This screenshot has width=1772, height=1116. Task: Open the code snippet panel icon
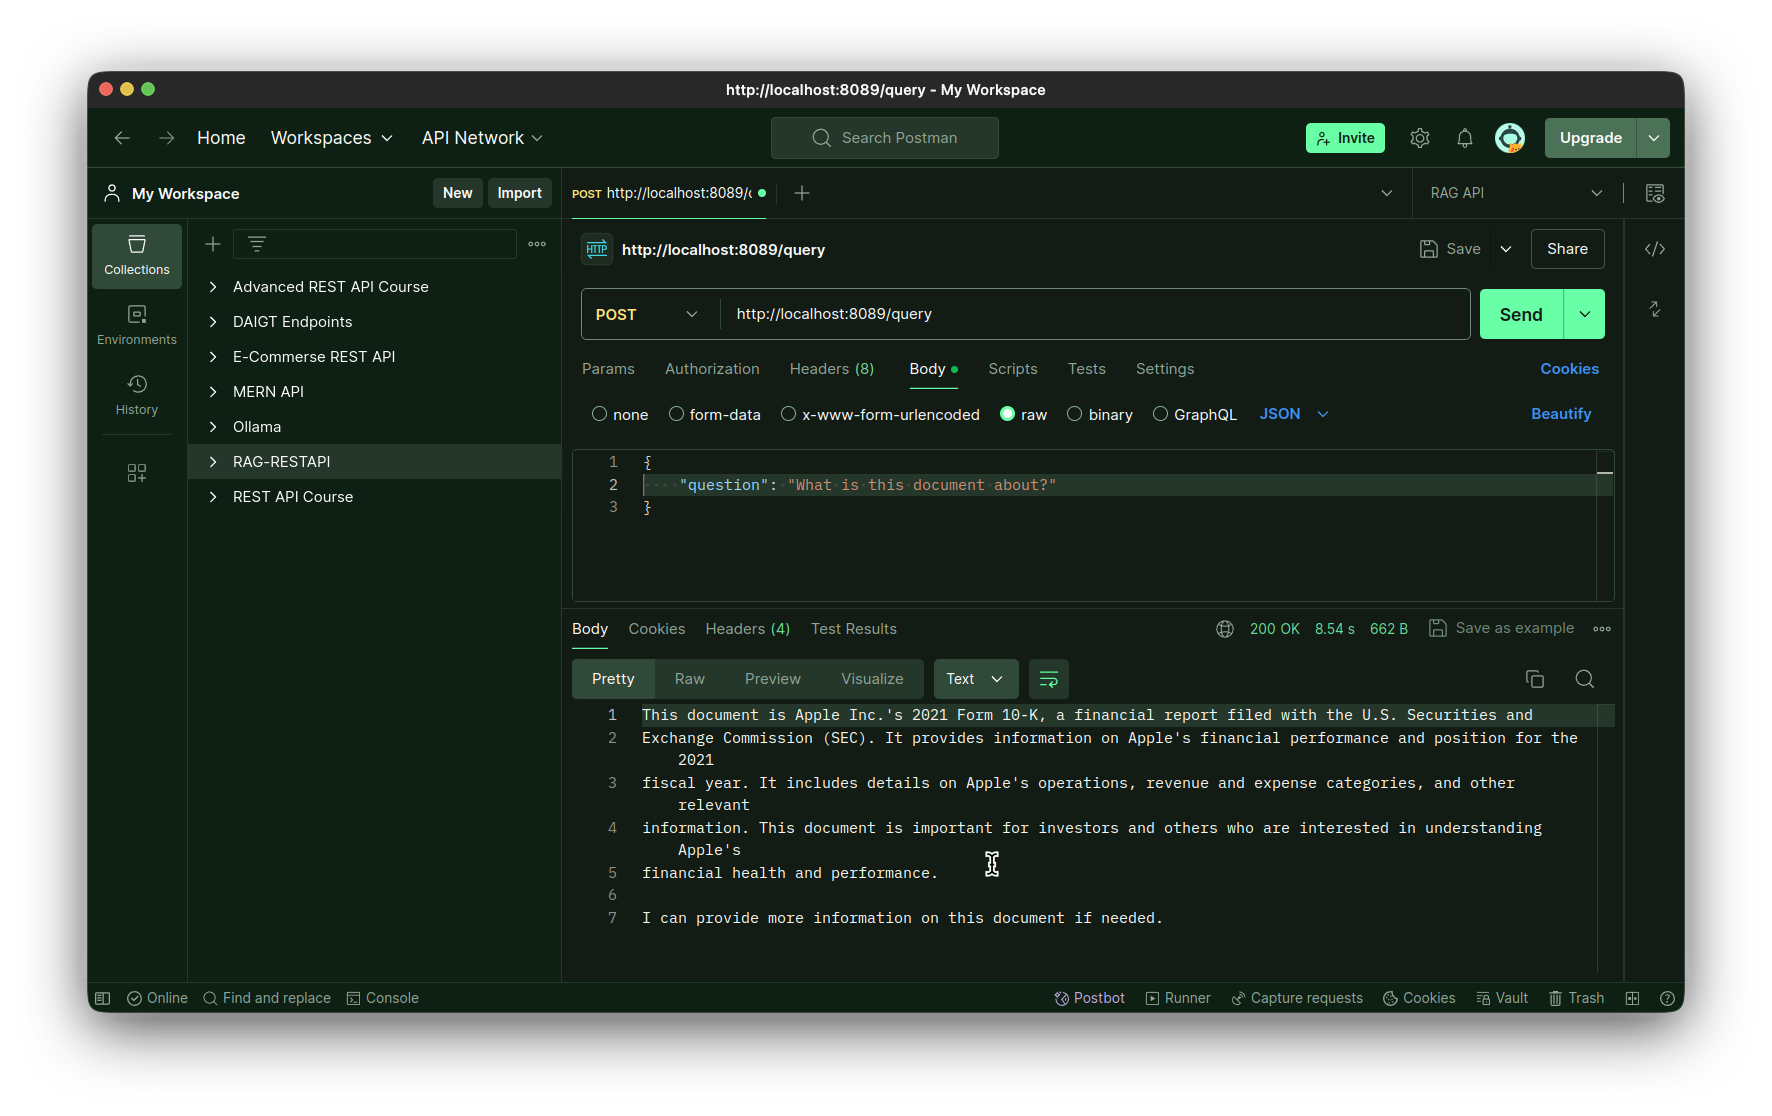point(1655,249)
